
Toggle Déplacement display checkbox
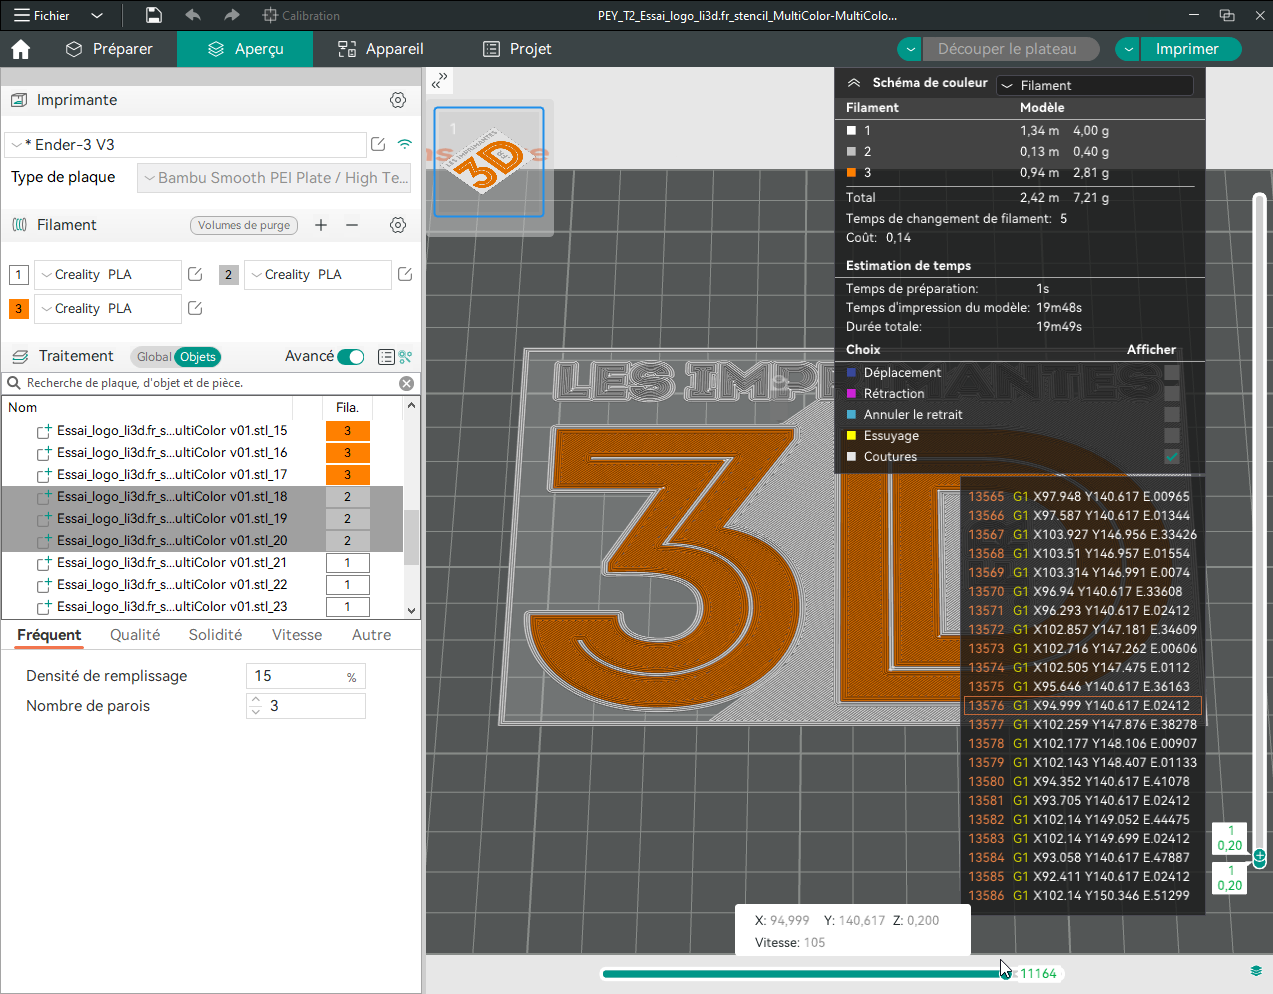pyautogui.click(x=1172, y=372)
